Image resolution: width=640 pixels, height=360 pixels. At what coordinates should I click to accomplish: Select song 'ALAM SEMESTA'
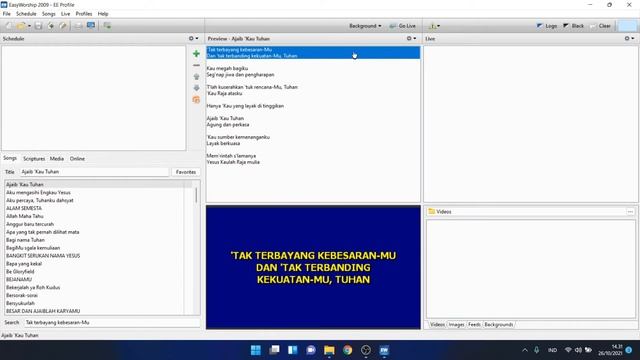(x=24, y=208)
